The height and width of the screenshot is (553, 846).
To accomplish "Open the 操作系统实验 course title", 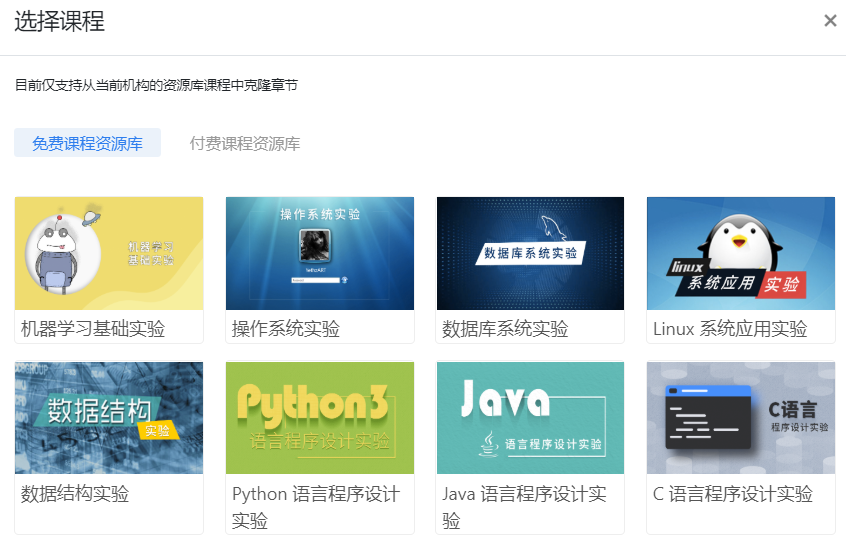I will 286,328.
